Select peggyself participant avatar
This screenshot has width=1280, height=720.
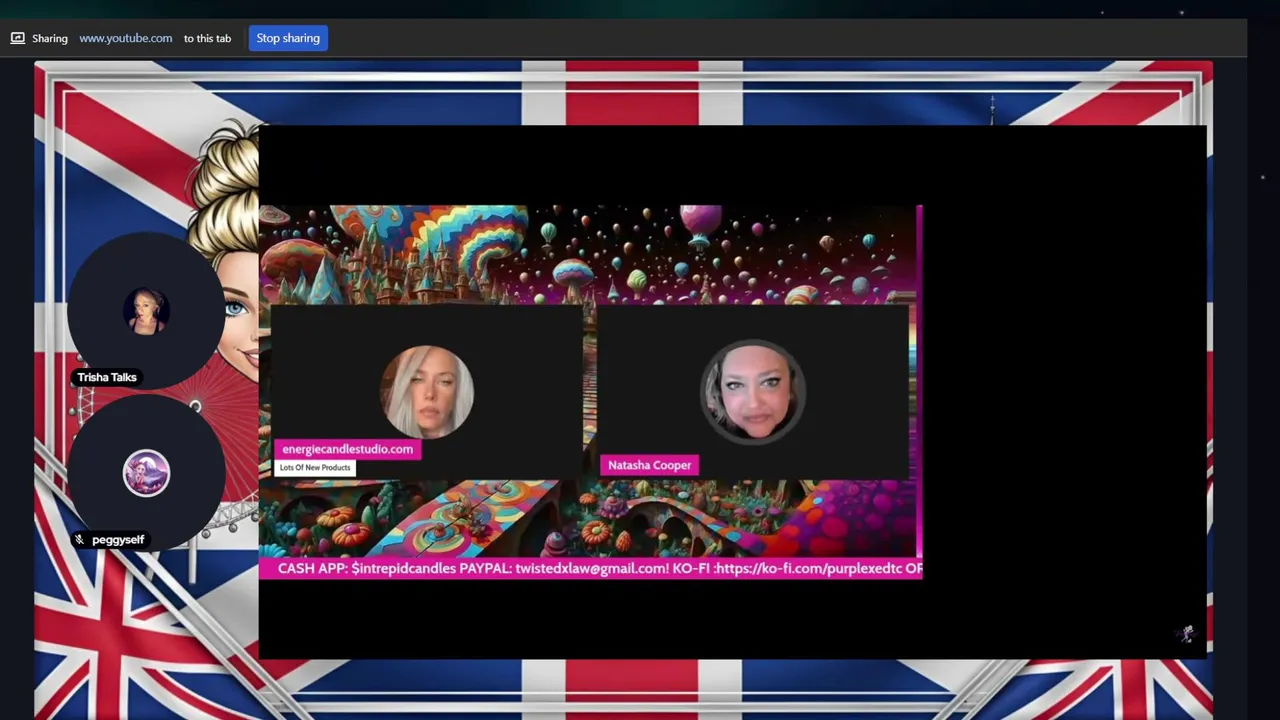(146, 473)
